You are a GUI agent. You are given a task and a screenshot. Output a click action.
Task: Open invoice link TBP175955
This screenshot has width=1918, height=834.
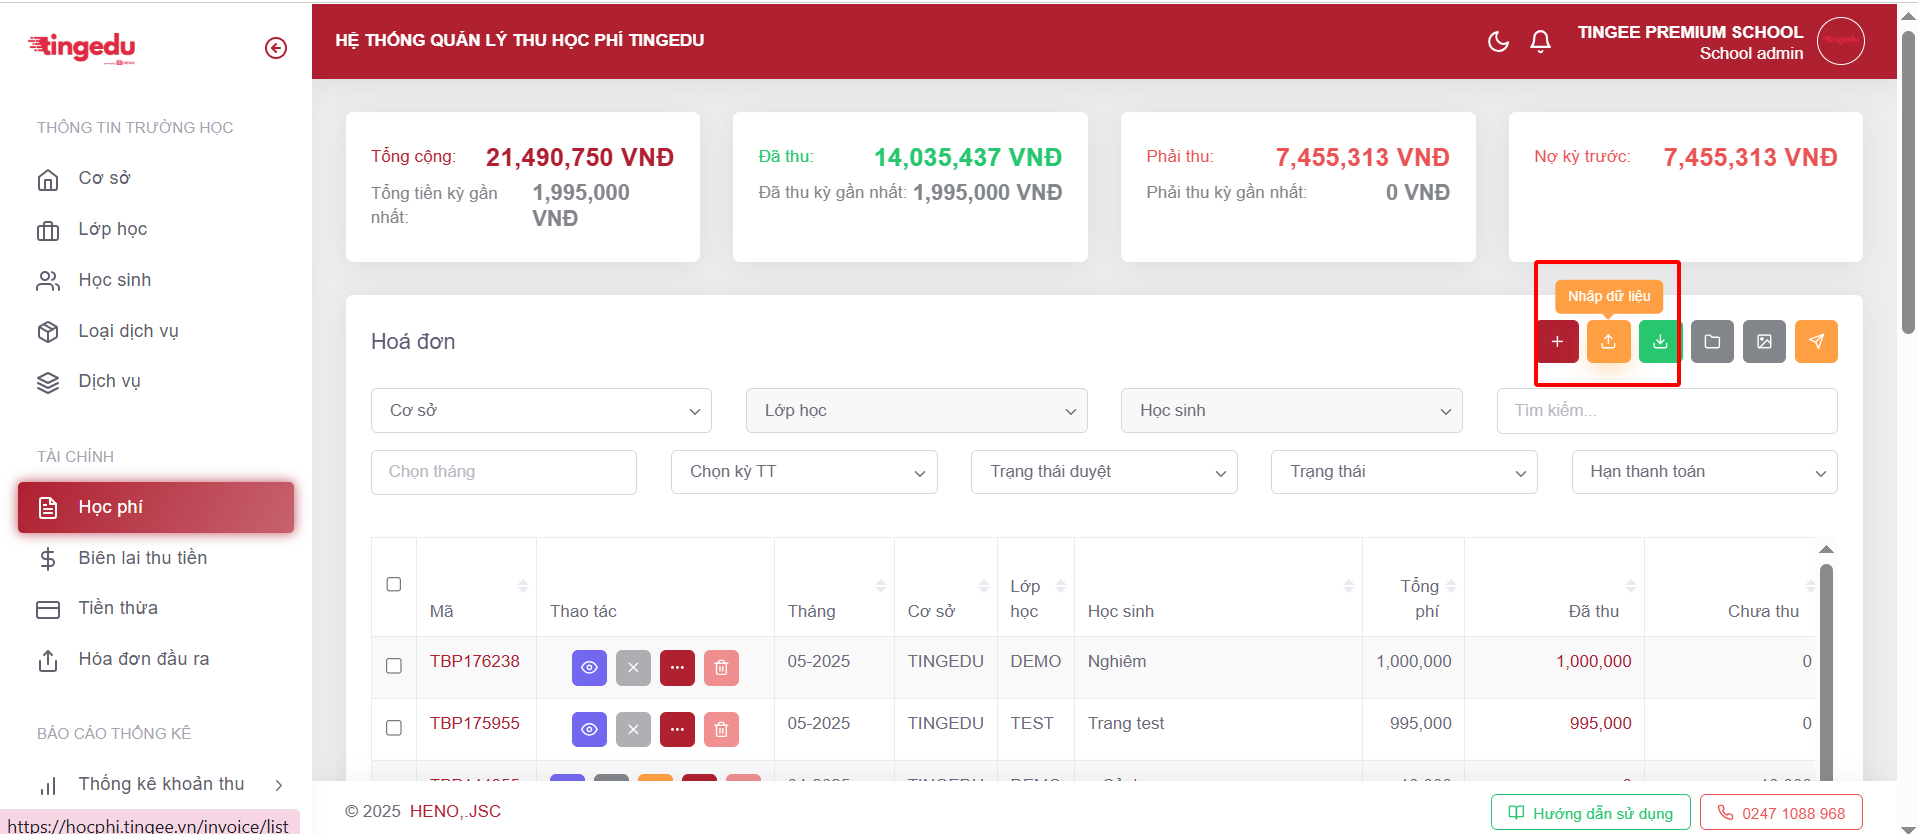pyautogui.click(x=475, y=723)
